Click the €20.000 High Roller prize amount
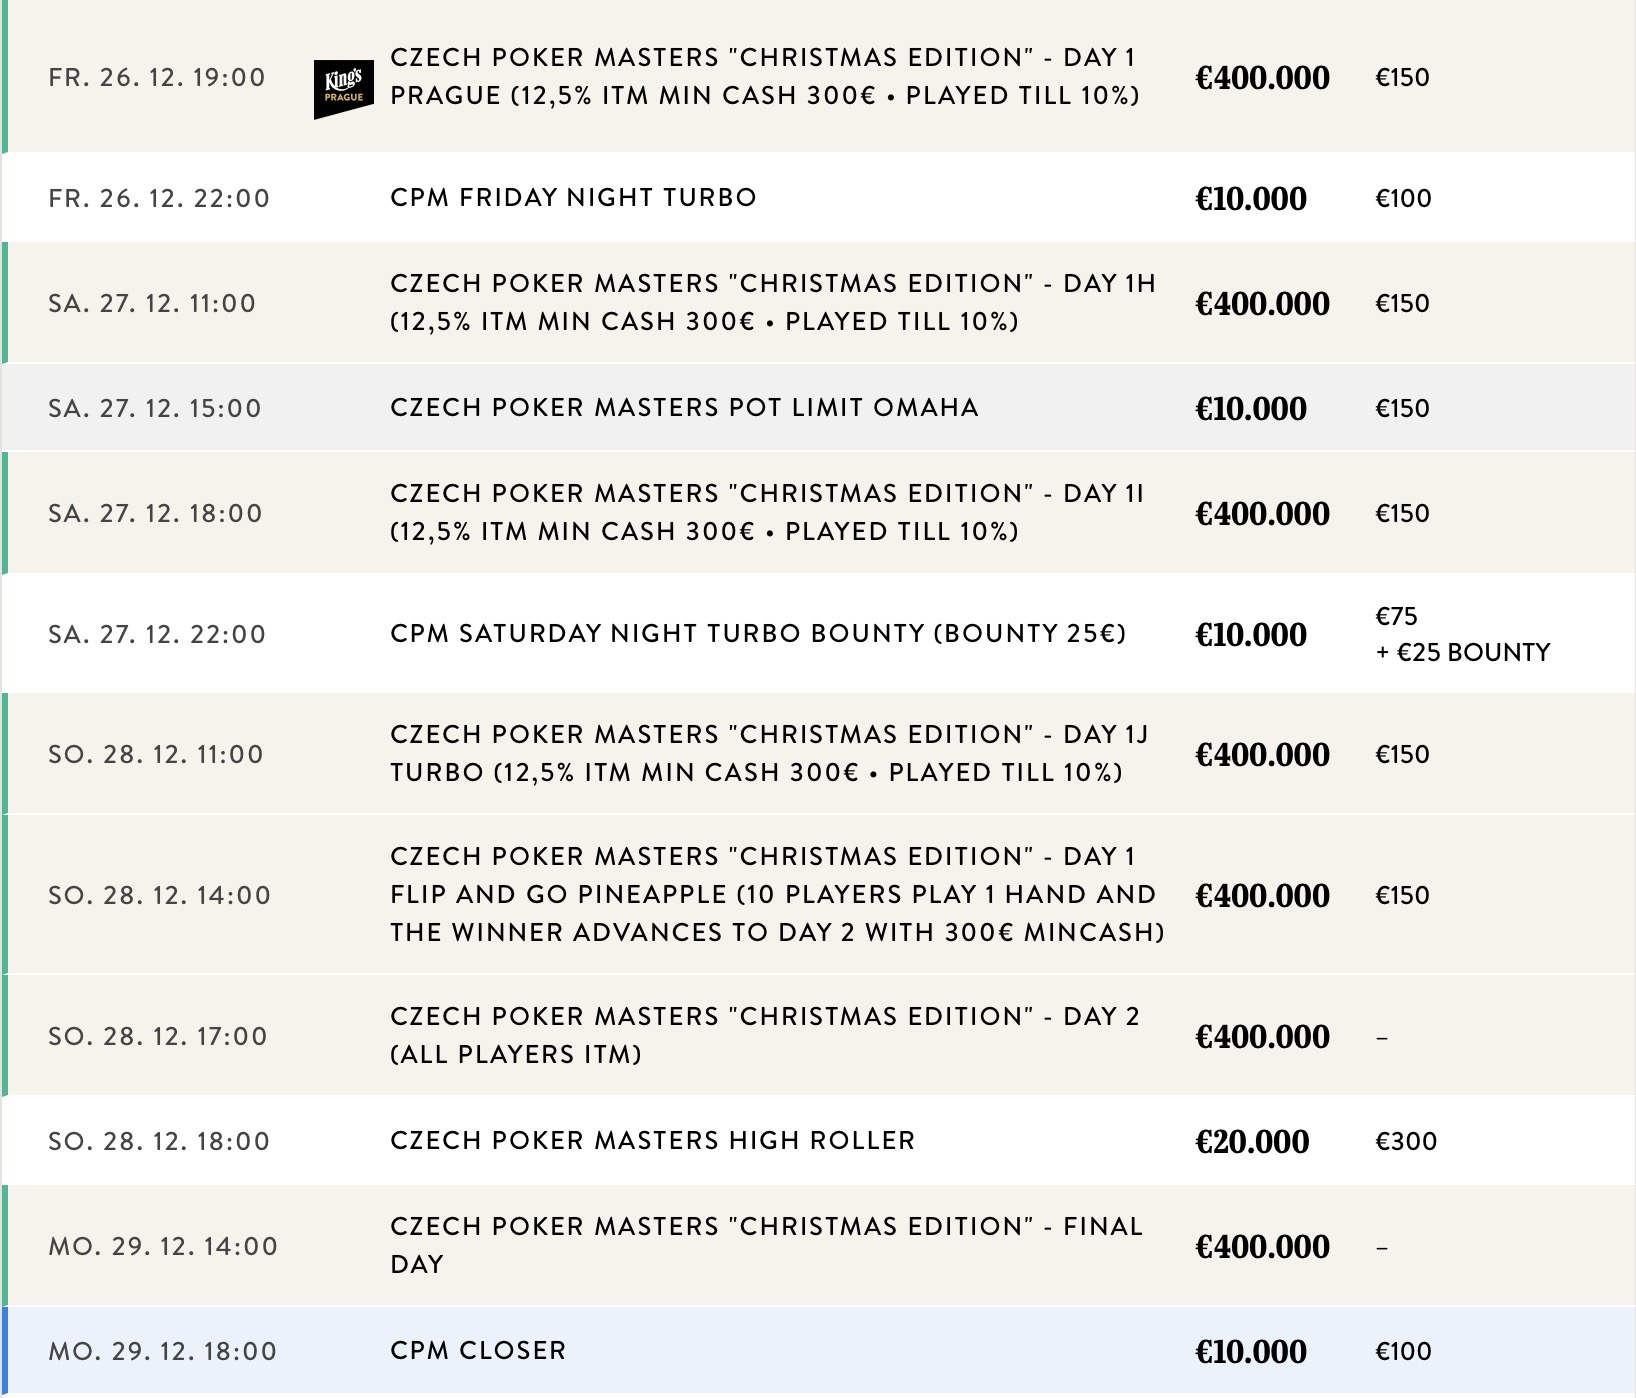This screenshot has height=1398, width=1636. pyautogui.click(x=1252, y=1141)
